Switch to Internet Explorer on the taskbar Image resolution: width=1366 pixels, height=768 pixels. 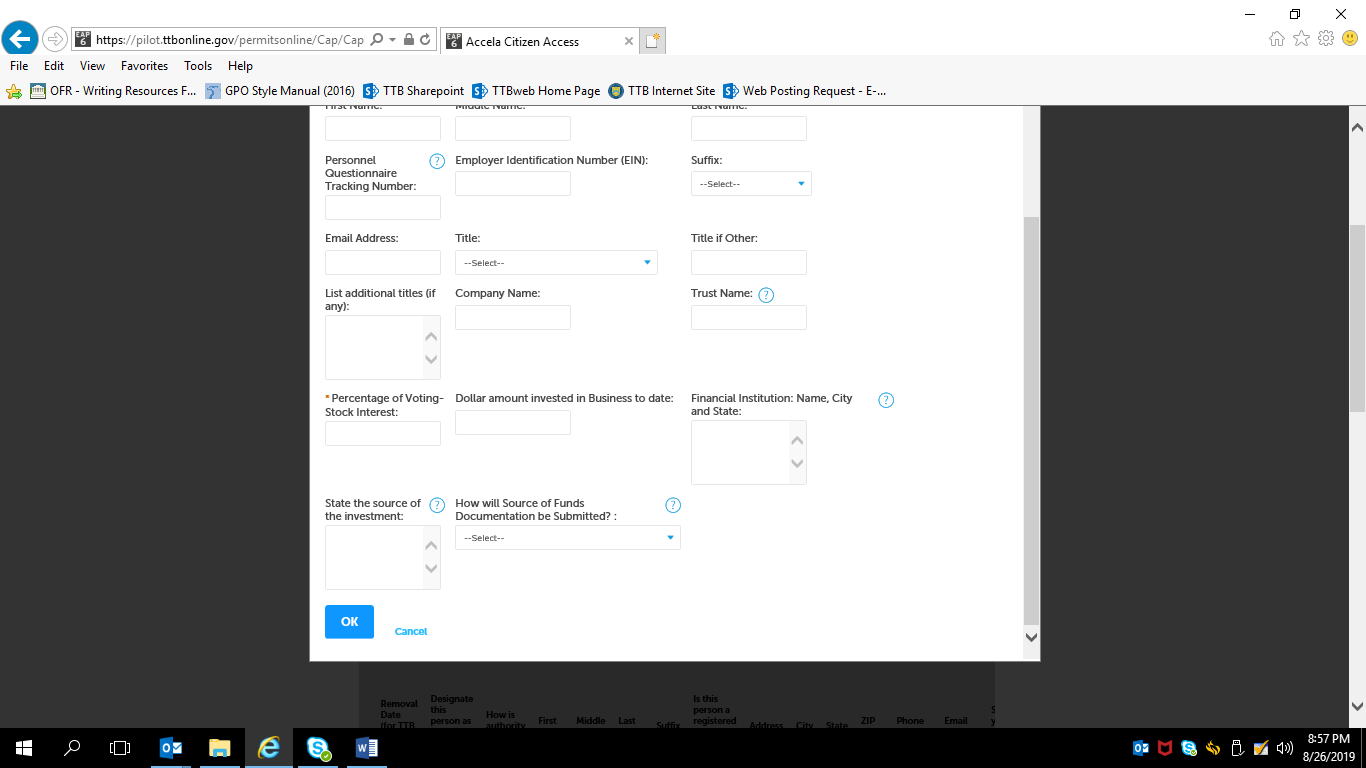pos(269,747)
